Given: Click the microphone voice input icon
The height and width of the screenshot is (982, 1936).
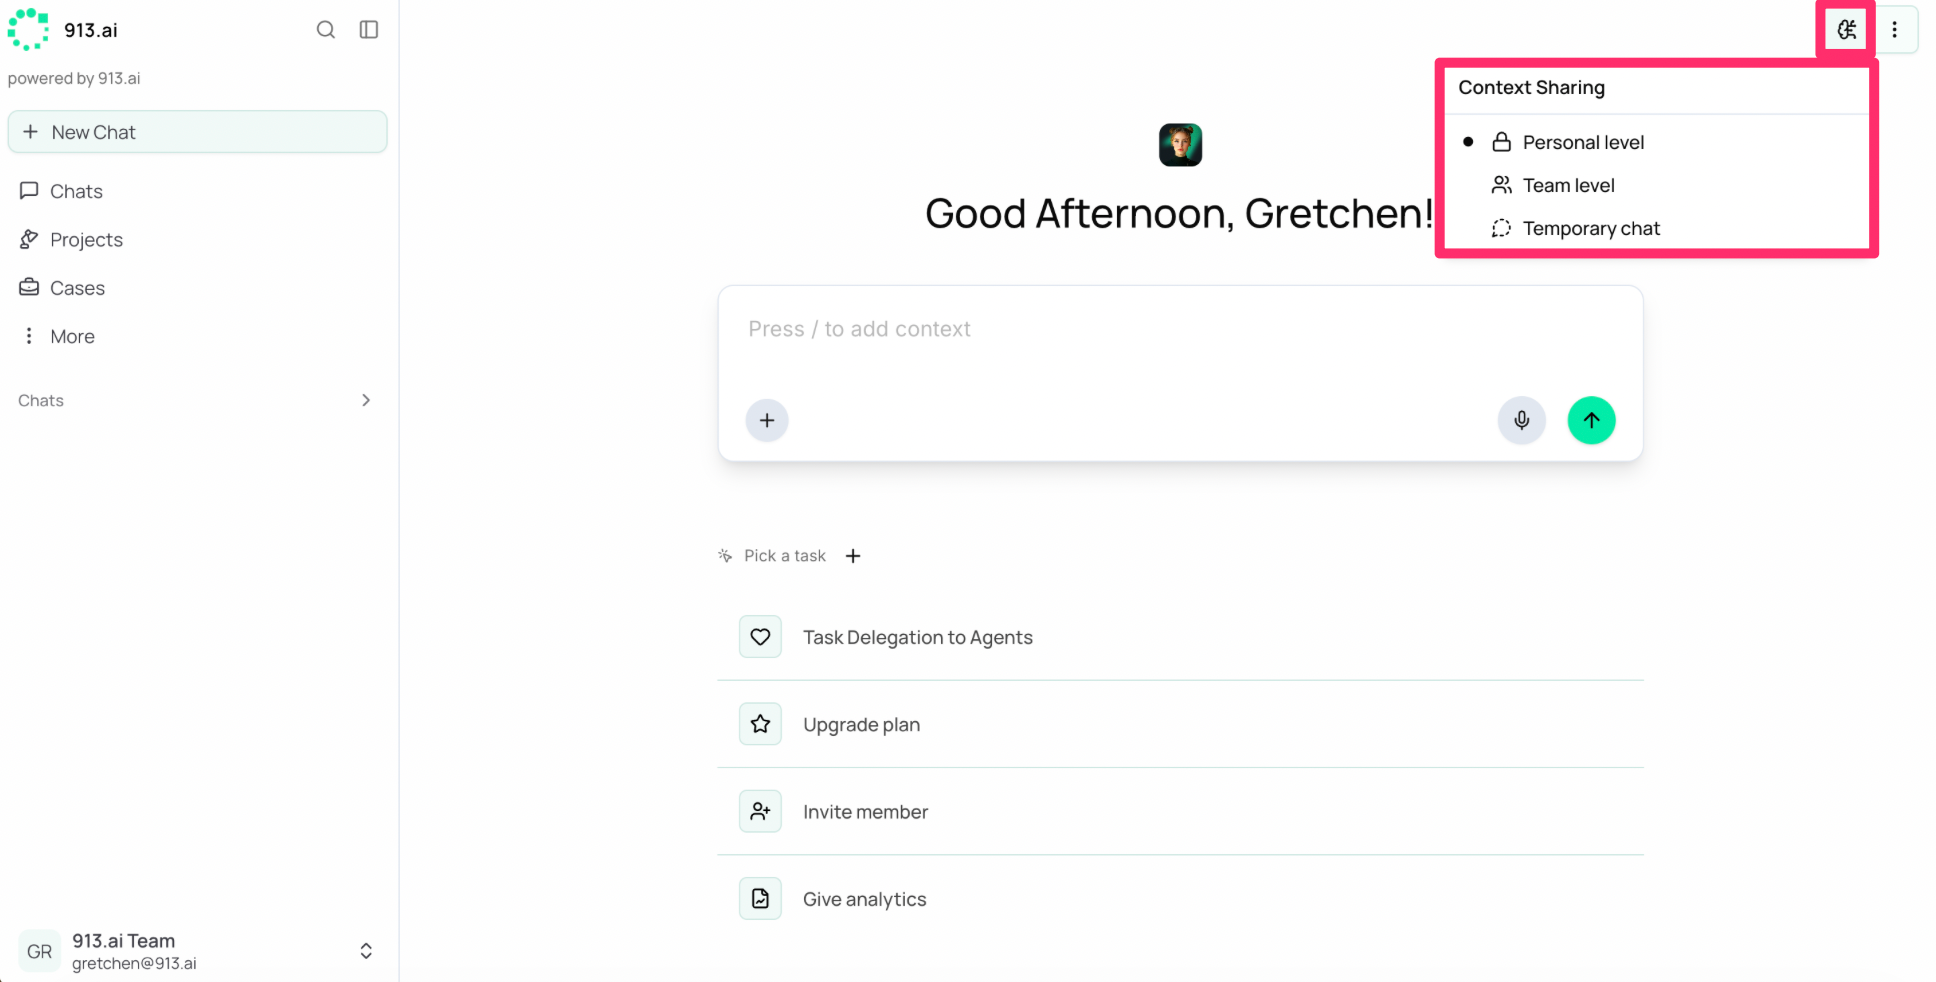Looking at the screenshot, I should tap(1521, 420).
